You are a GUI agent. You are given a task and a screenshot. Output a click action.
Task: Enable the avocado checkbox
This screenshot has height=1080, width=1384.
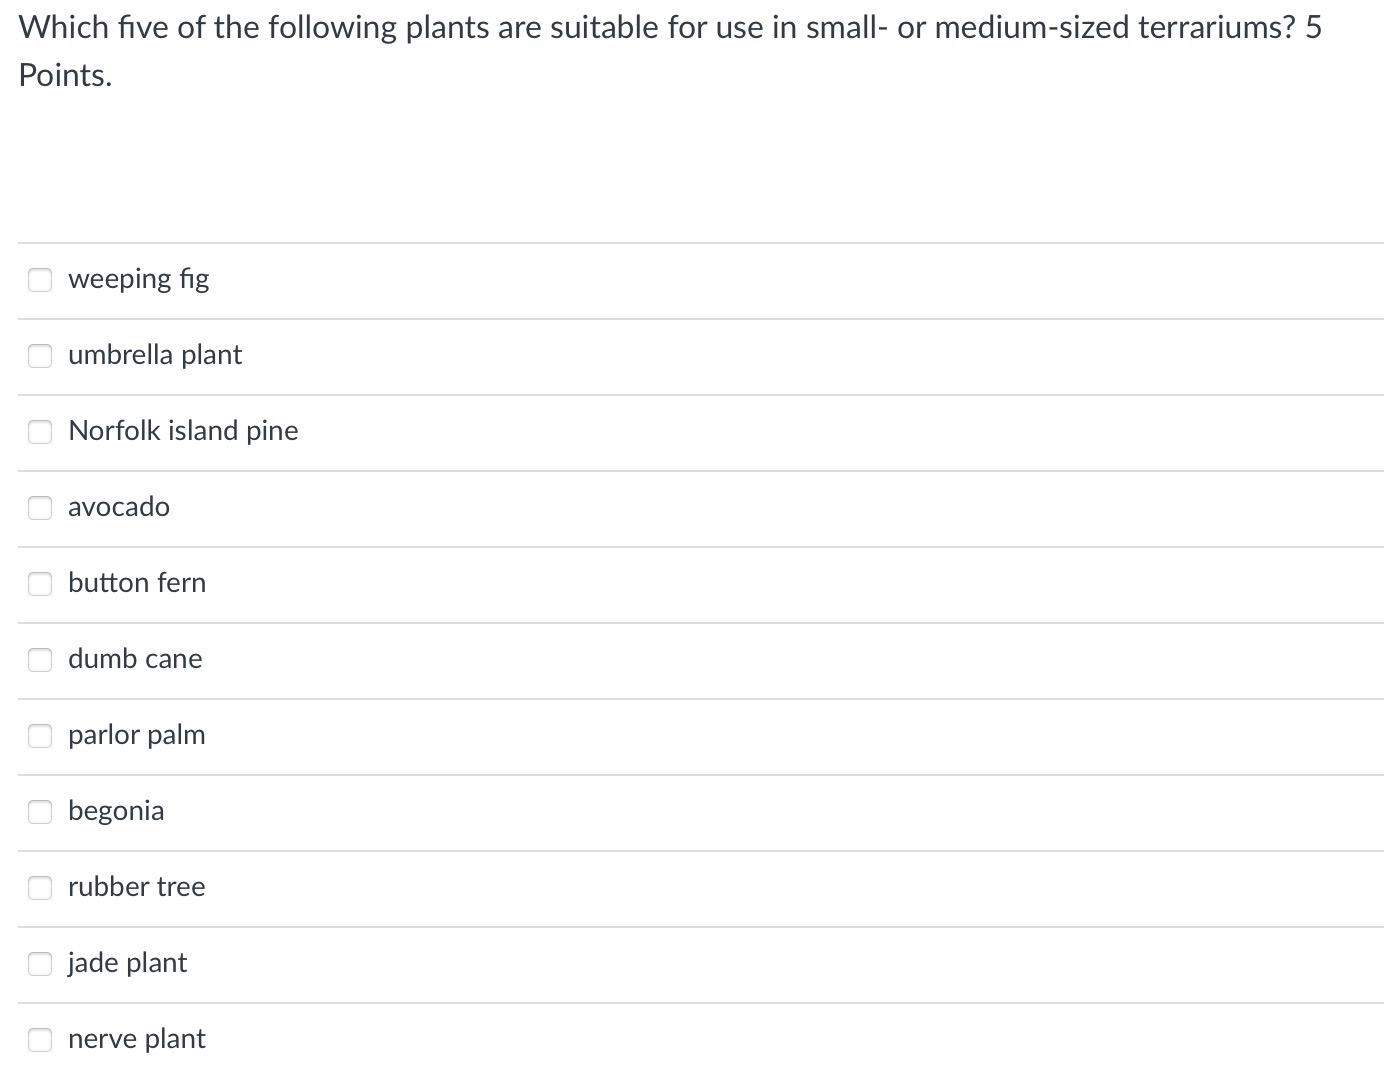[40, 507]
